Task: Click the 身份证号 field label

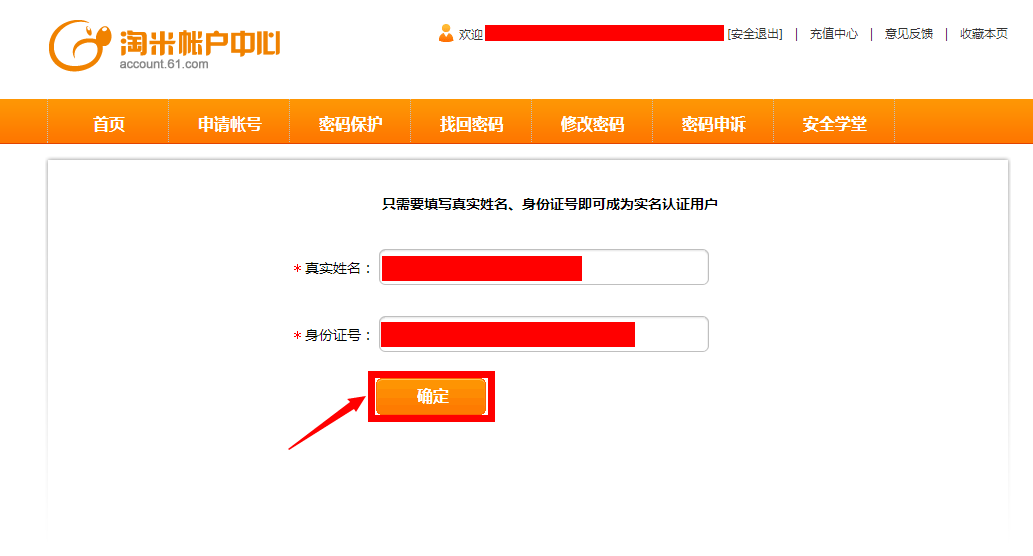Action: pos(333,335)
